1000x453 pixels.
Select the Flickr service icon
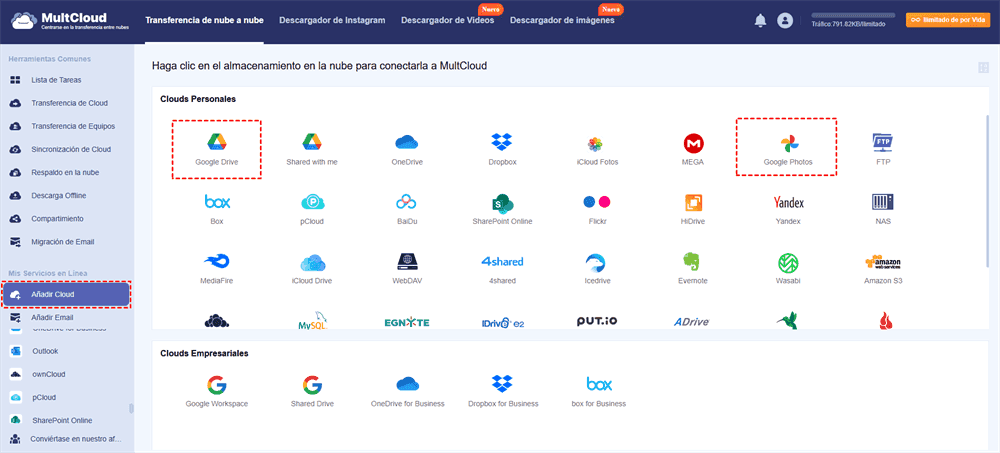(597, 202)
